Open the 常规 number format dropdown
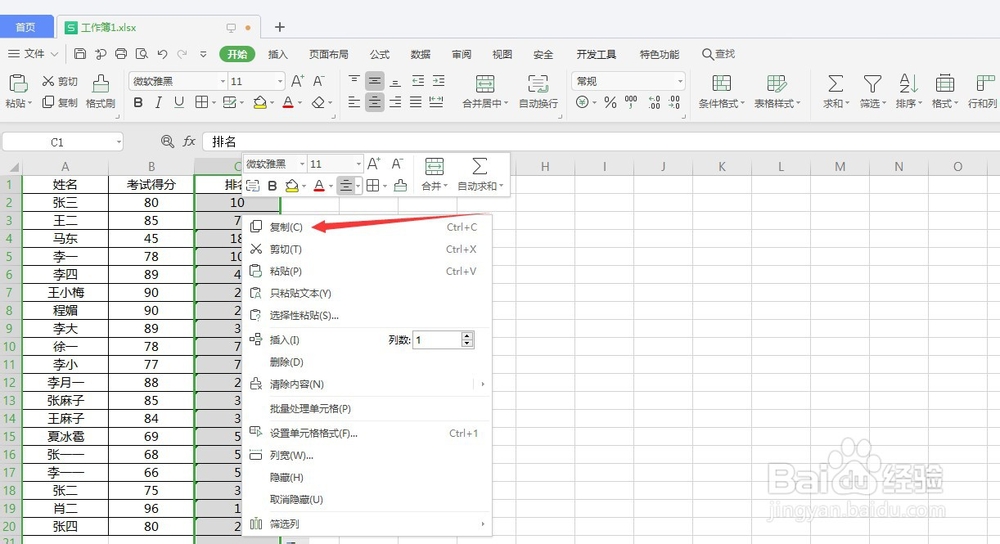Viewport: 1000px width, 544px height. click(680, 81)
